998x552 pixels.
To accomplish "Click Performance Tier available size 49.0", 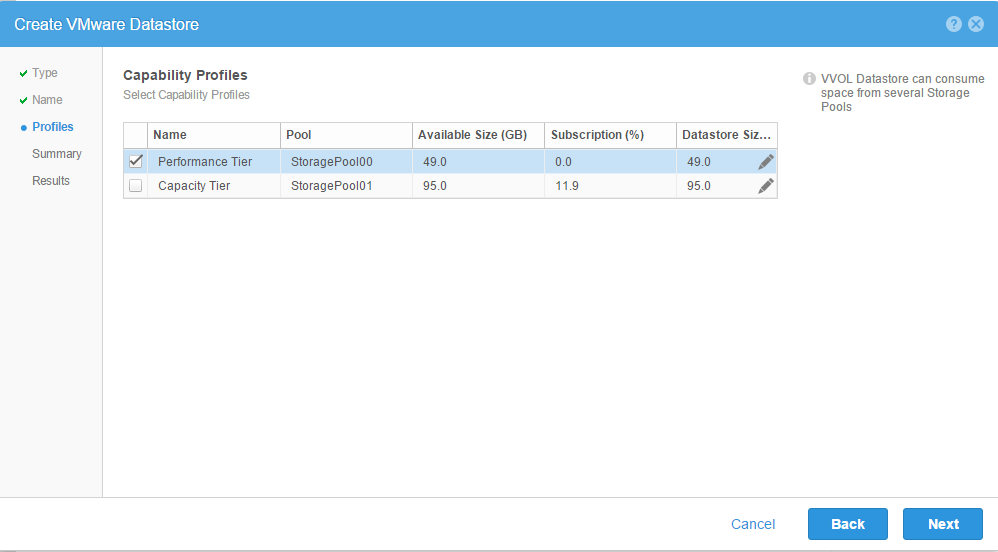I will tap(435, 162).
